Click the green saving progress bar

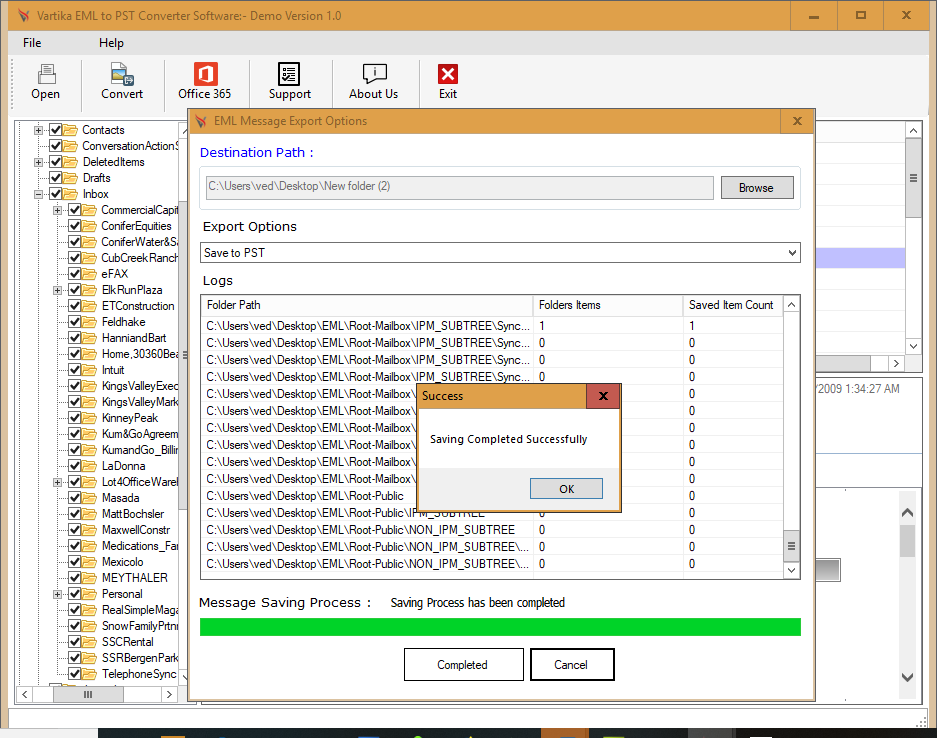coord(500,627)
